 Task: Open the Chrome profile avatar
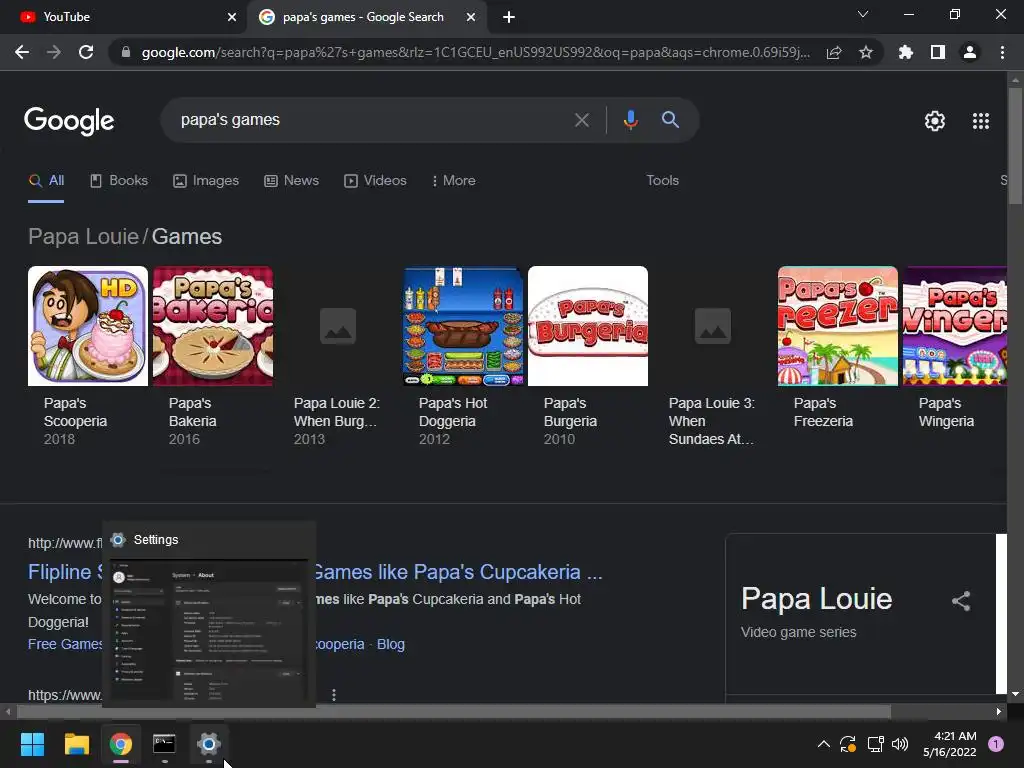click(970, 52)
